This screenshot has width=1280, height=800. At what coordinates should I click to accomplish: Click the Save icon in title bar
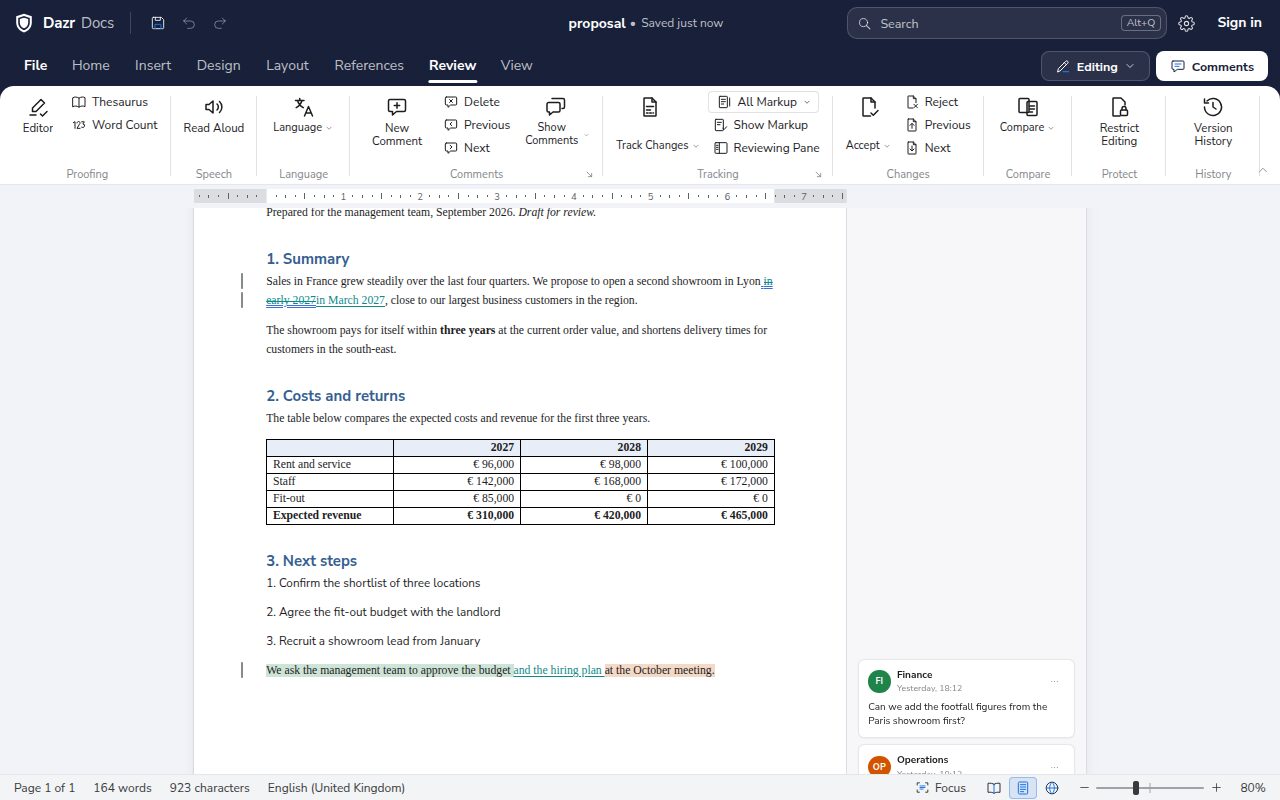[x=158, y=23]
